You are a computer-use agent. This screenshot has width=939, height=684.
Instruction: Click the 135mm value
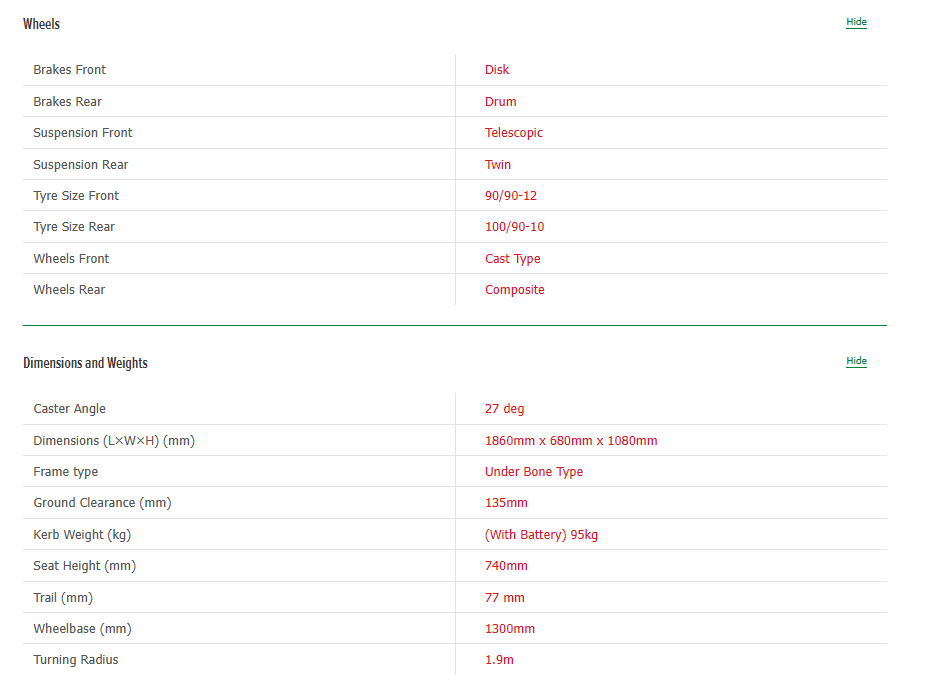coord(506,503)
